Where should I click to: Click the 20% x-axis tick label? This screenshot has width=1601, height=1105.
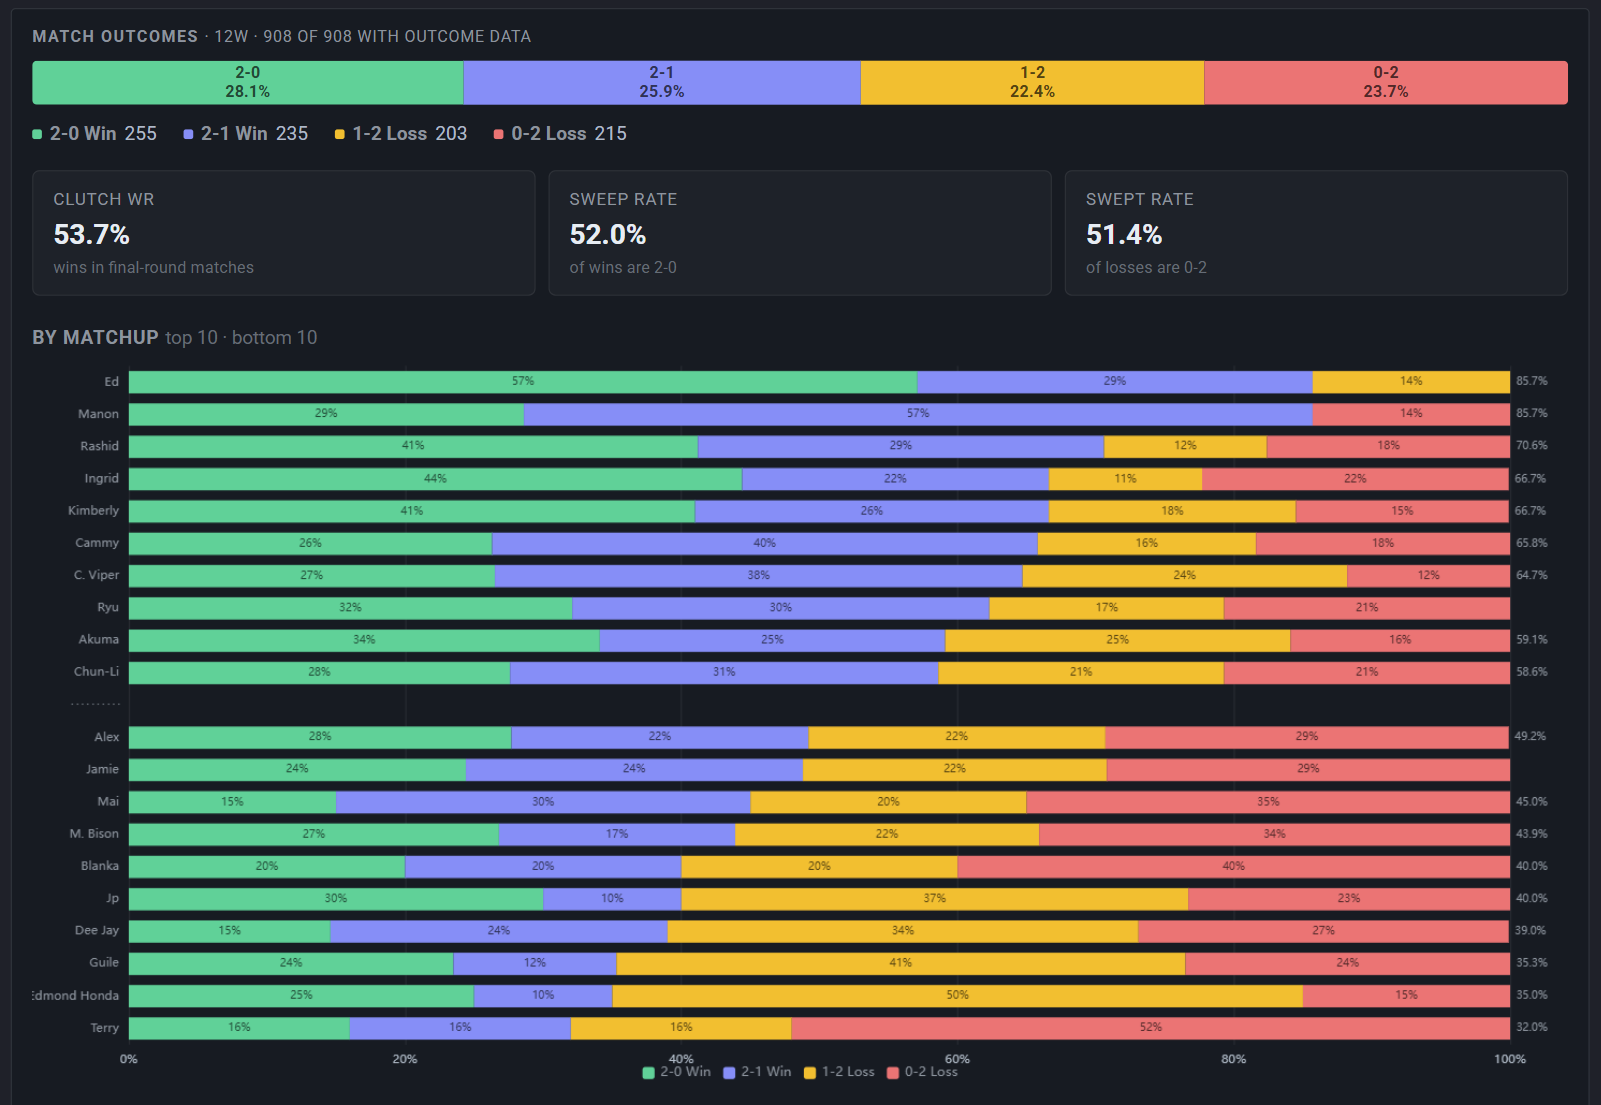pos(405,1059)
